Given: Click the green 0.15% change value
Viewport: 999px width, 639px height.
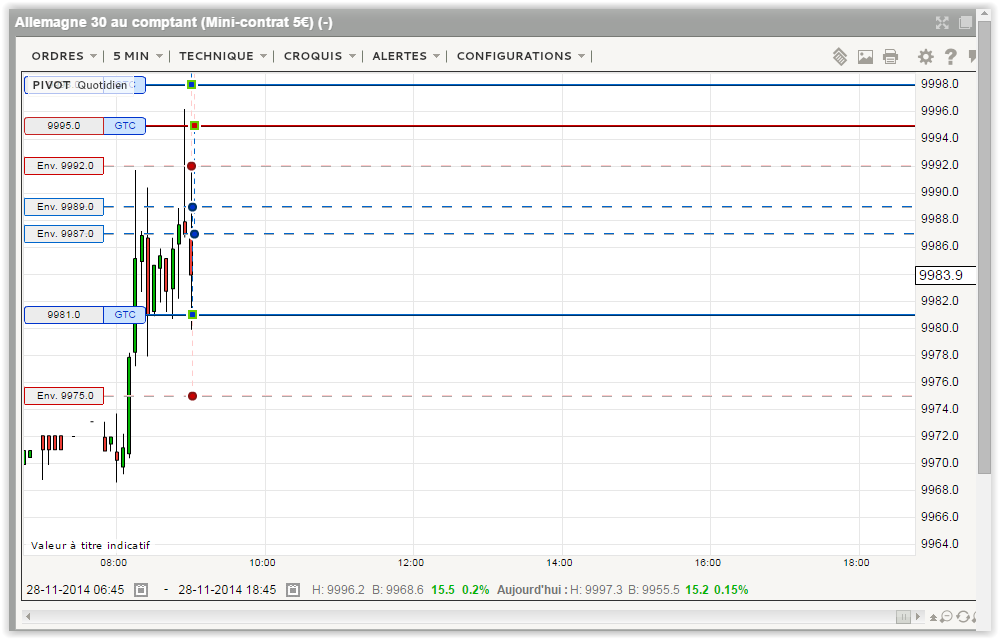Looking at the screenshot, I should 731,590.
